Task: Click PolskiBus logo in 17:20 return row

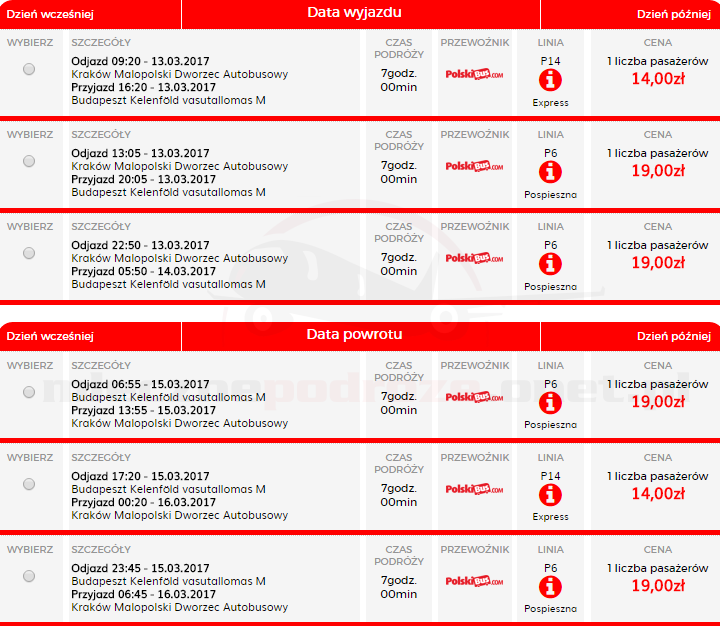Action: pyautogui.click(x=474, y=489)
